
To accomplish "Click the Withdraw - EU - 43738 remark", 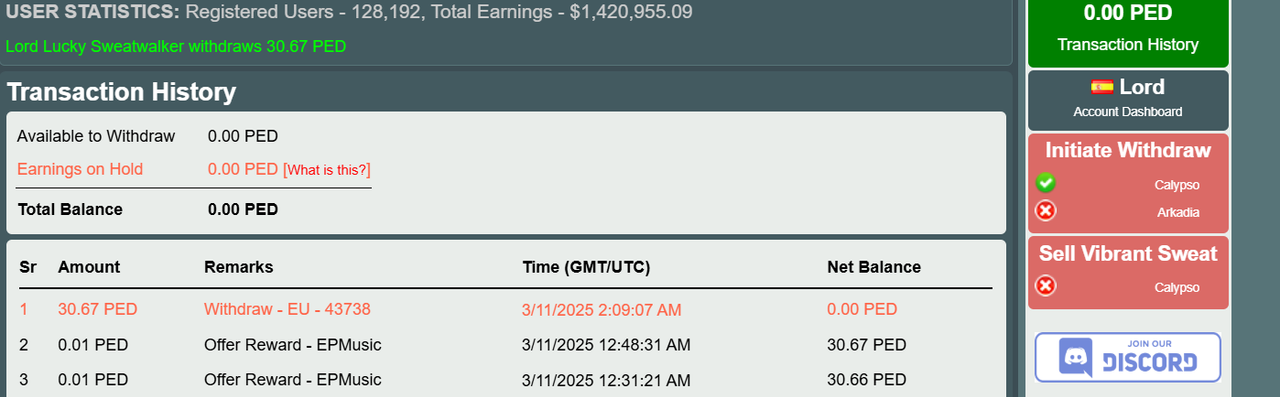I will (287, 310).
